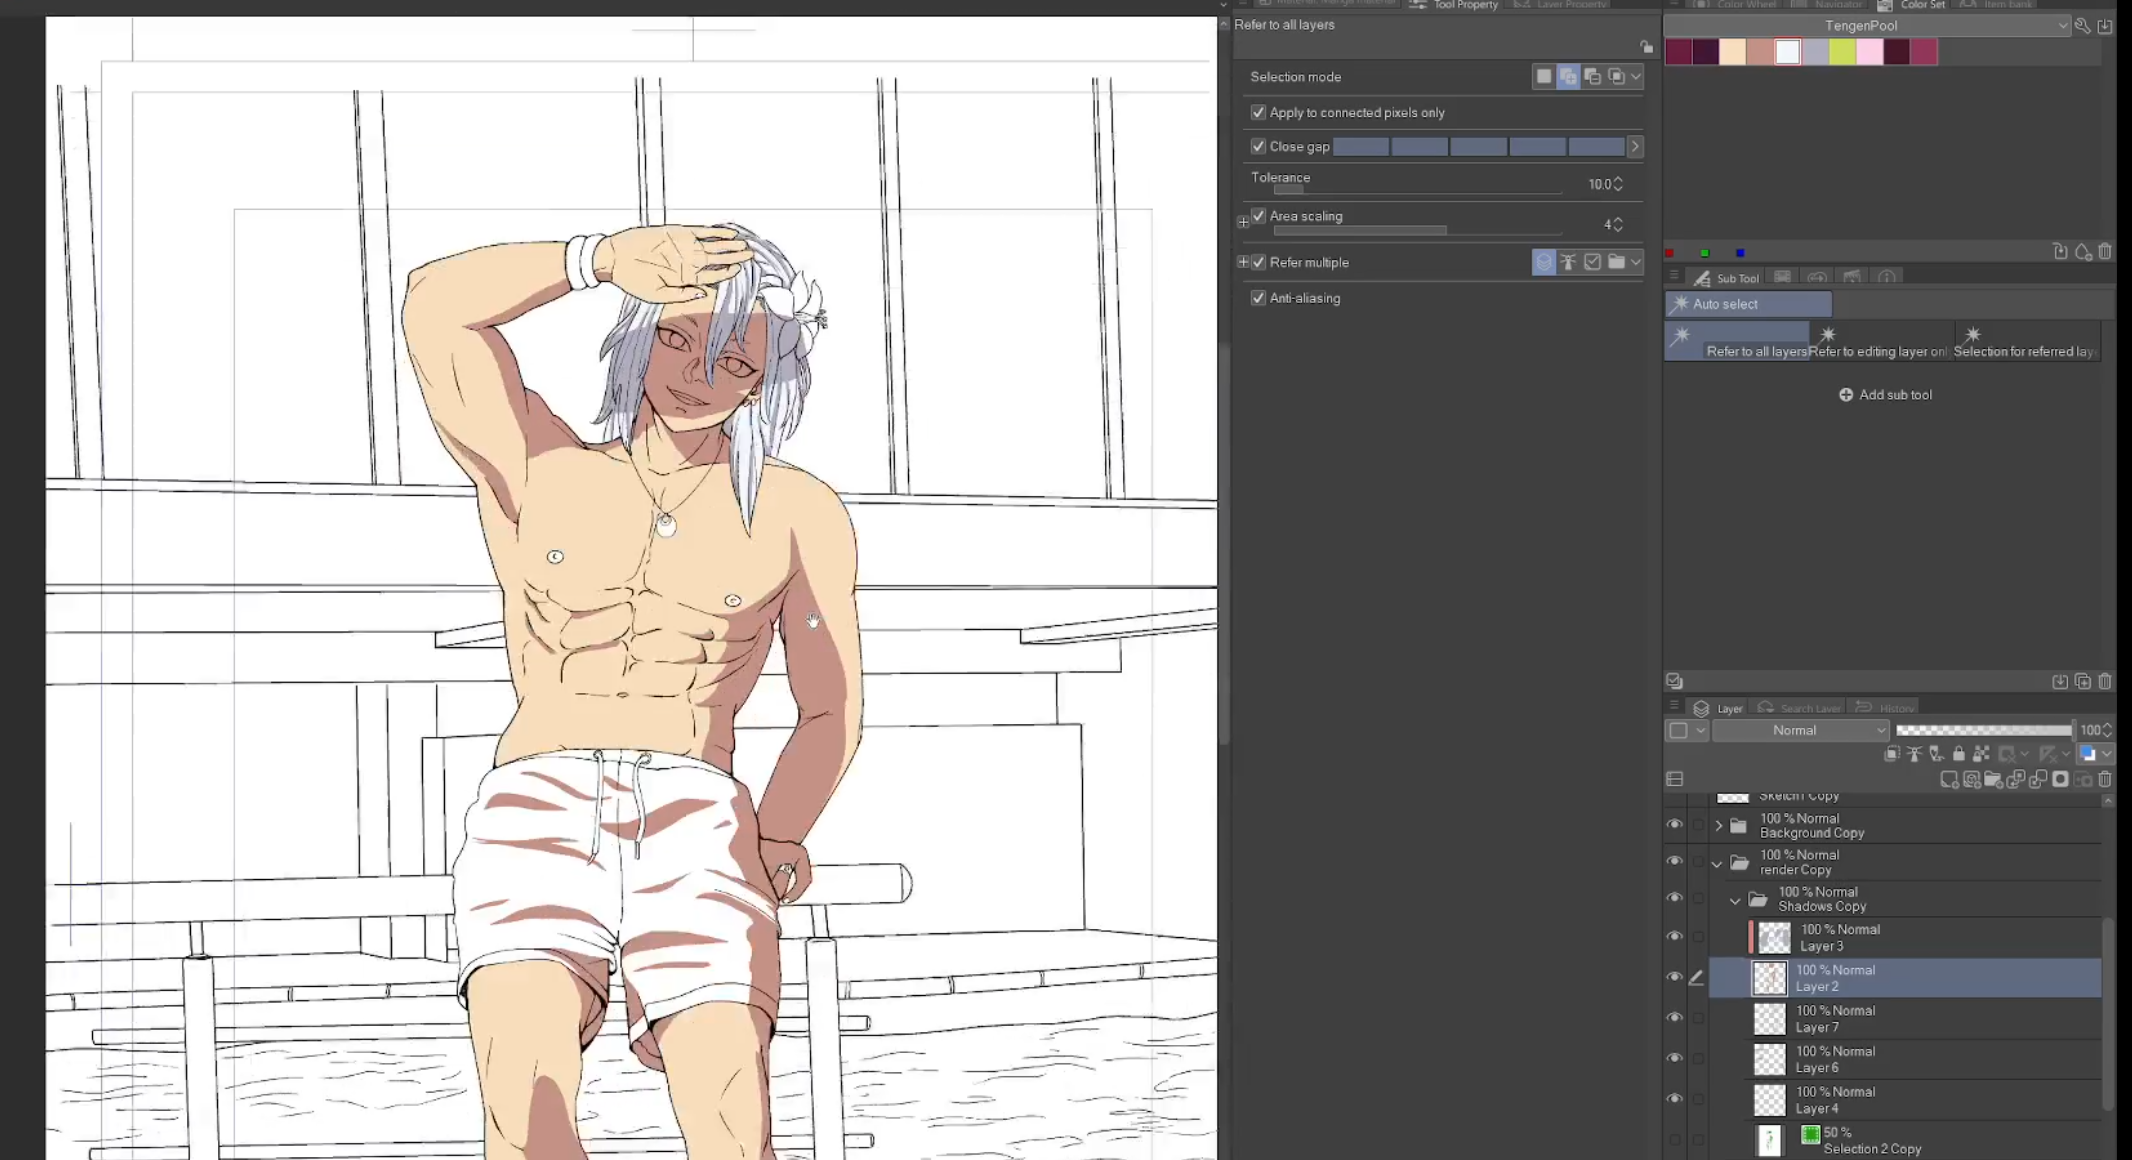The width and height of the screenshot is (2132, 1160).
Task: Select 'Refer to all layers' sub tool
Action: [1737, 341]
